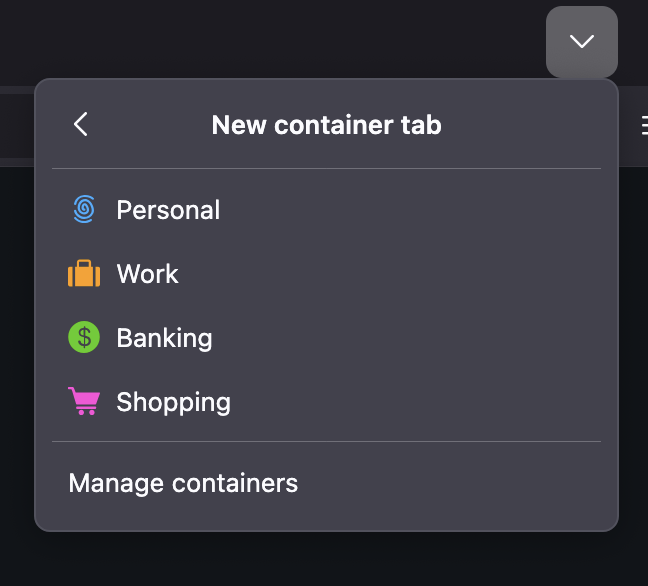Go back using the left chevron arrow
Image resolution: width=648 pixels, height=586 pixels.
point(81,124)
